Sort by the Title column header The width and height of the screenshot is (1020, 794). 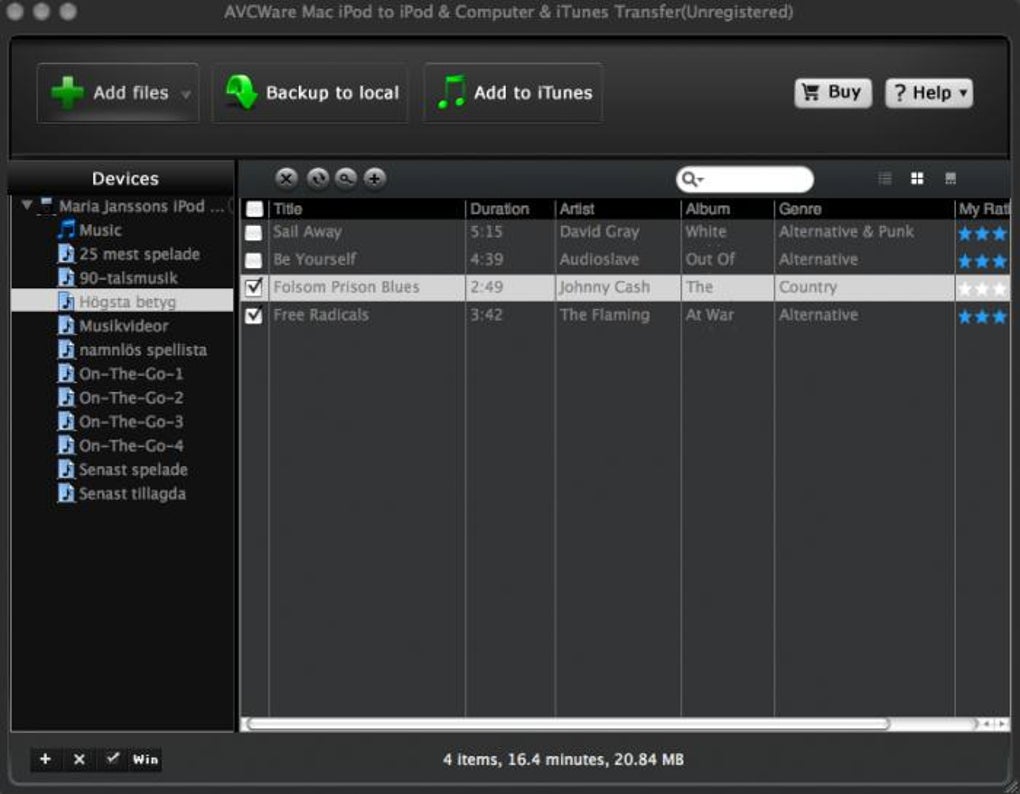point(367,209)
